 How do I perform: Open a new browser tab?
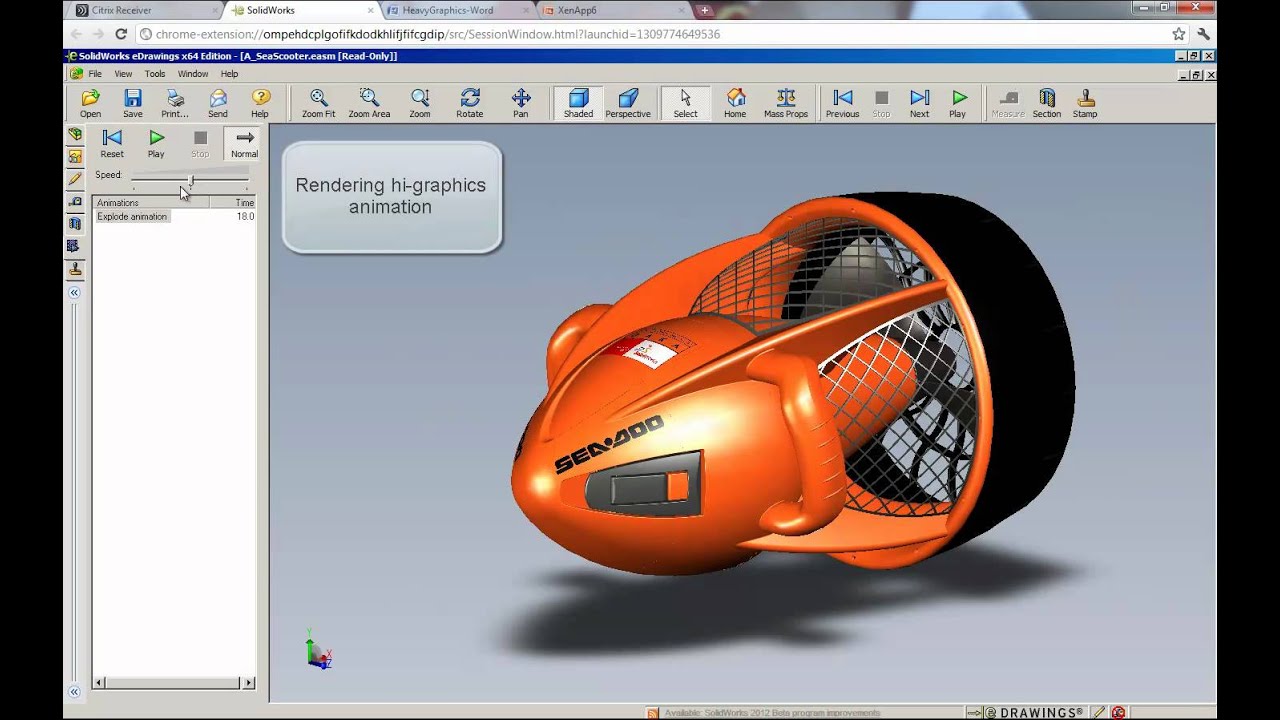[705, 10]
